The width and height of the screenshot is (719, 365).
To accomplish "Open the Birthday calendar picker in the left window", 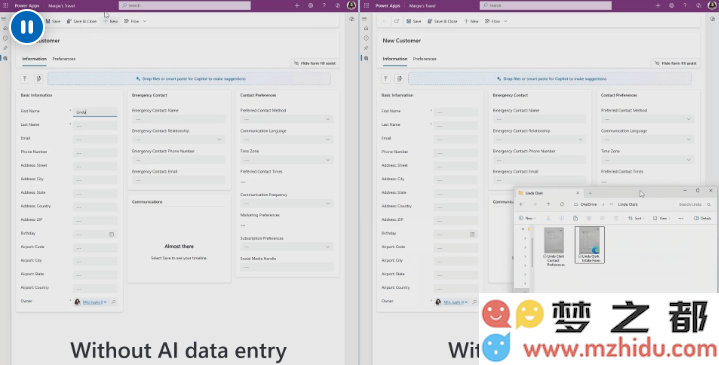I will pos(111,234).
